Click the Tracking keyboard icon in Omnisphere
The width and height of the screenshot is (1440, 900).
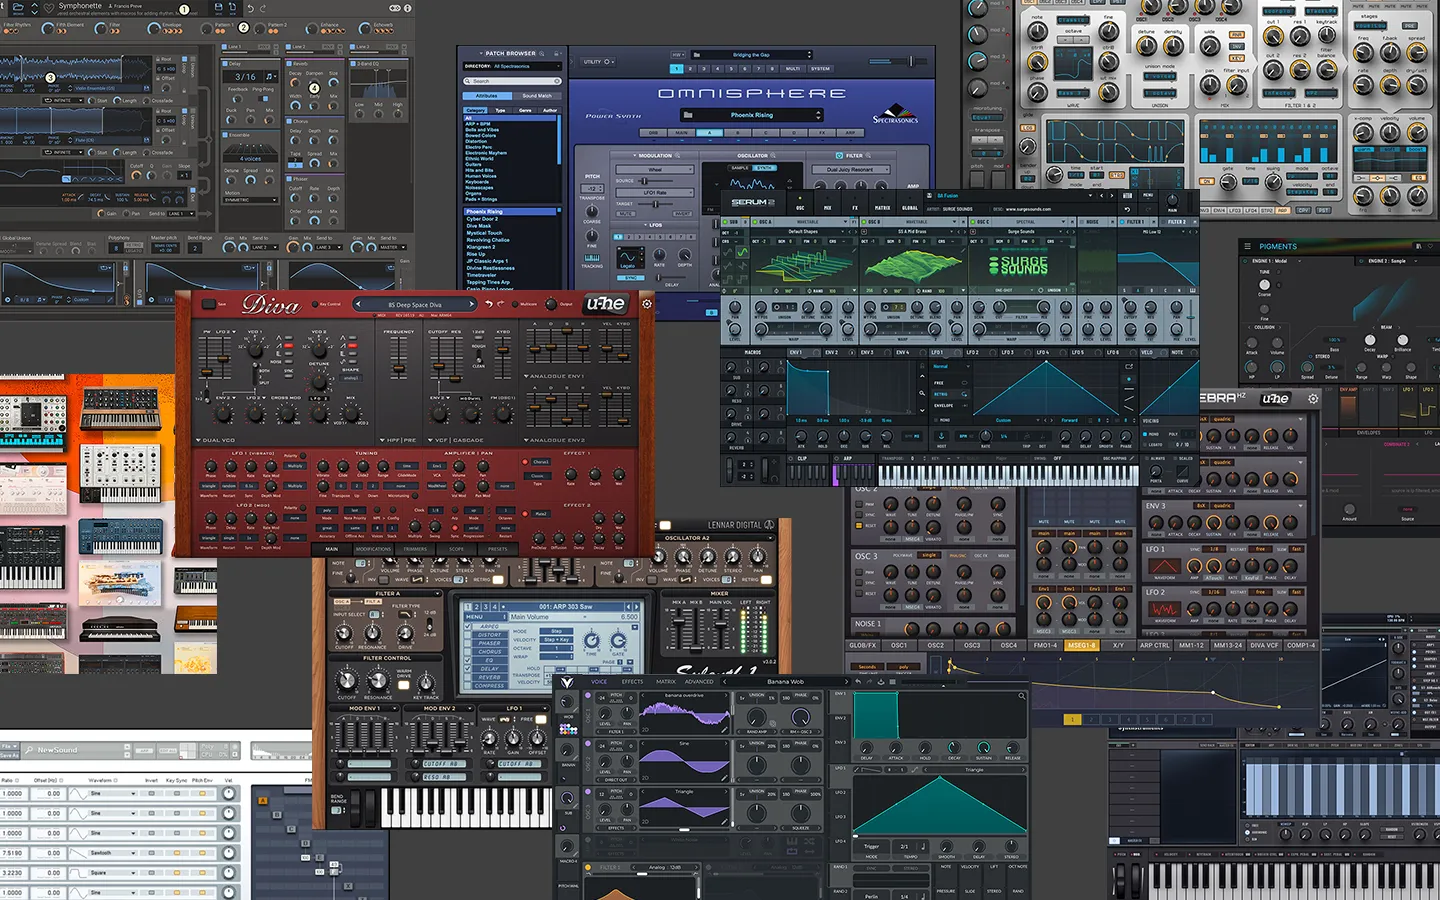[592, 258]
